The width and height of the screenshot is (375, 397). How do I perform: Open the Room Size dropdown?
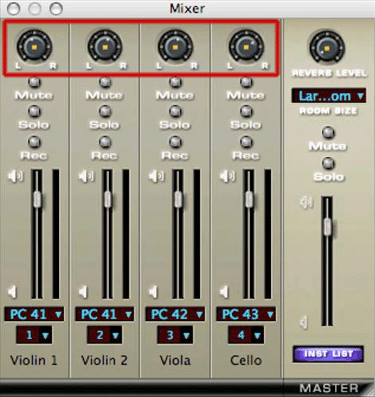coord(329,96)
